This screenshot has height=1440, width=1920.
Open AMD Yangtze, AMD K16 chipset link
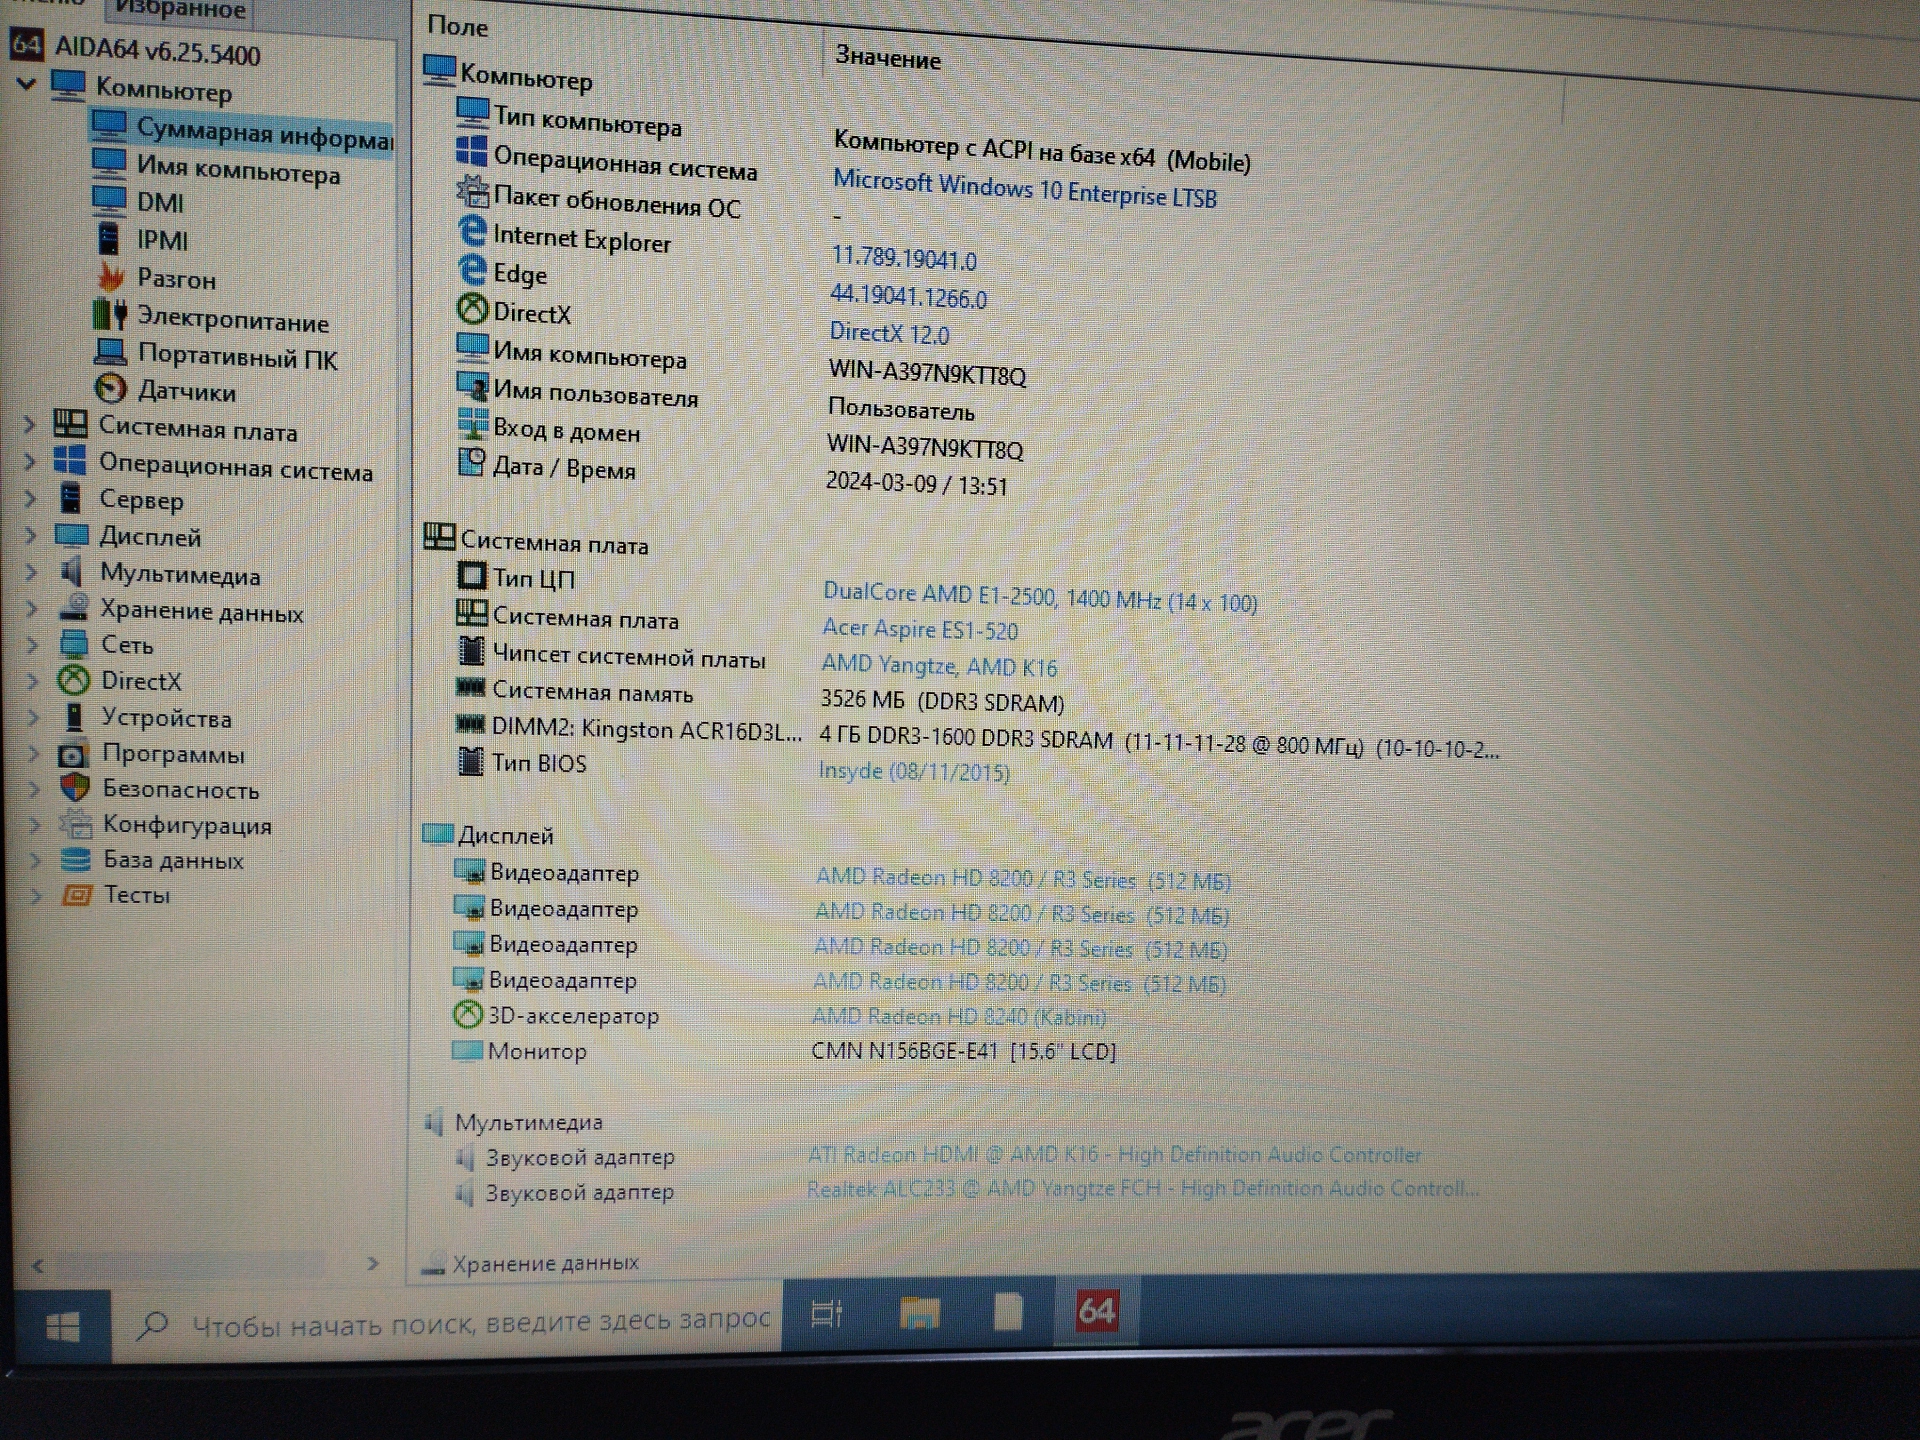click(939, 665)
